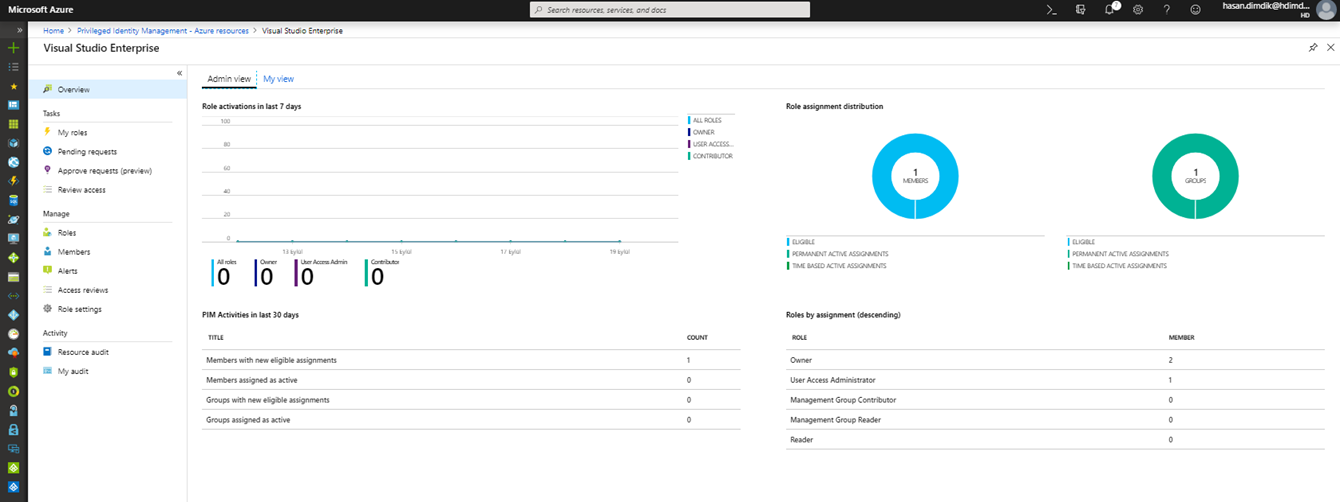
Task: Open All services list icon in portal sidebar
Action: [x=13, y=66]
